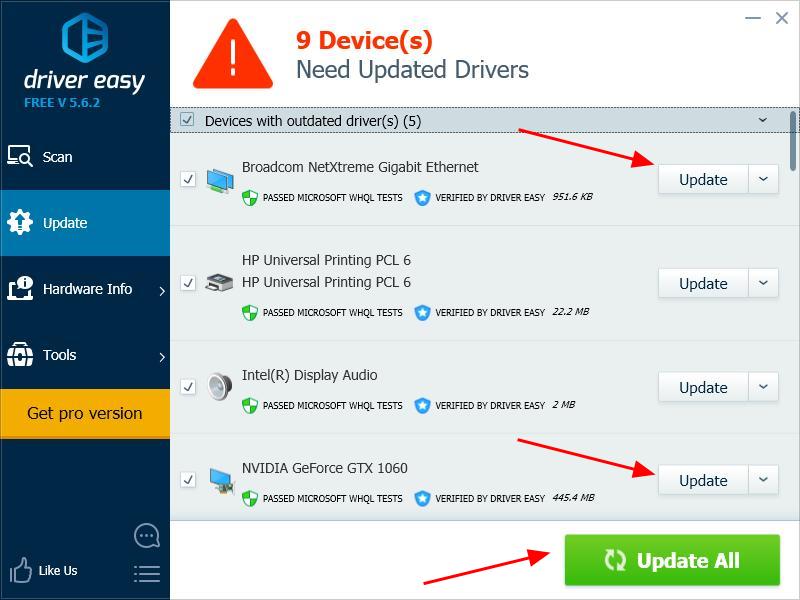The width and height of the screenshot is (800, 600).
Task: Toggle the Devices with outdated drivers checkbox
Action: [x=187, y=120]
